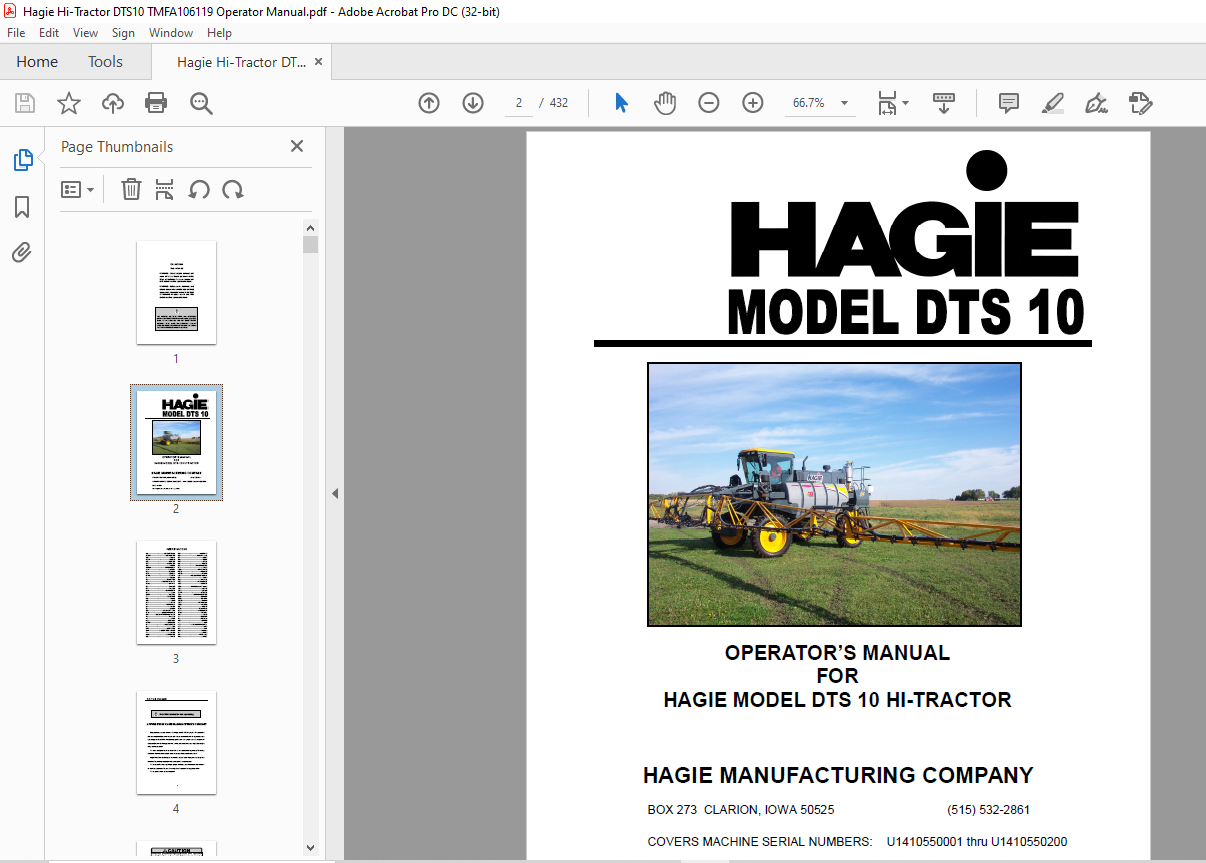Switch to the Tools tab

pos(105,62)
